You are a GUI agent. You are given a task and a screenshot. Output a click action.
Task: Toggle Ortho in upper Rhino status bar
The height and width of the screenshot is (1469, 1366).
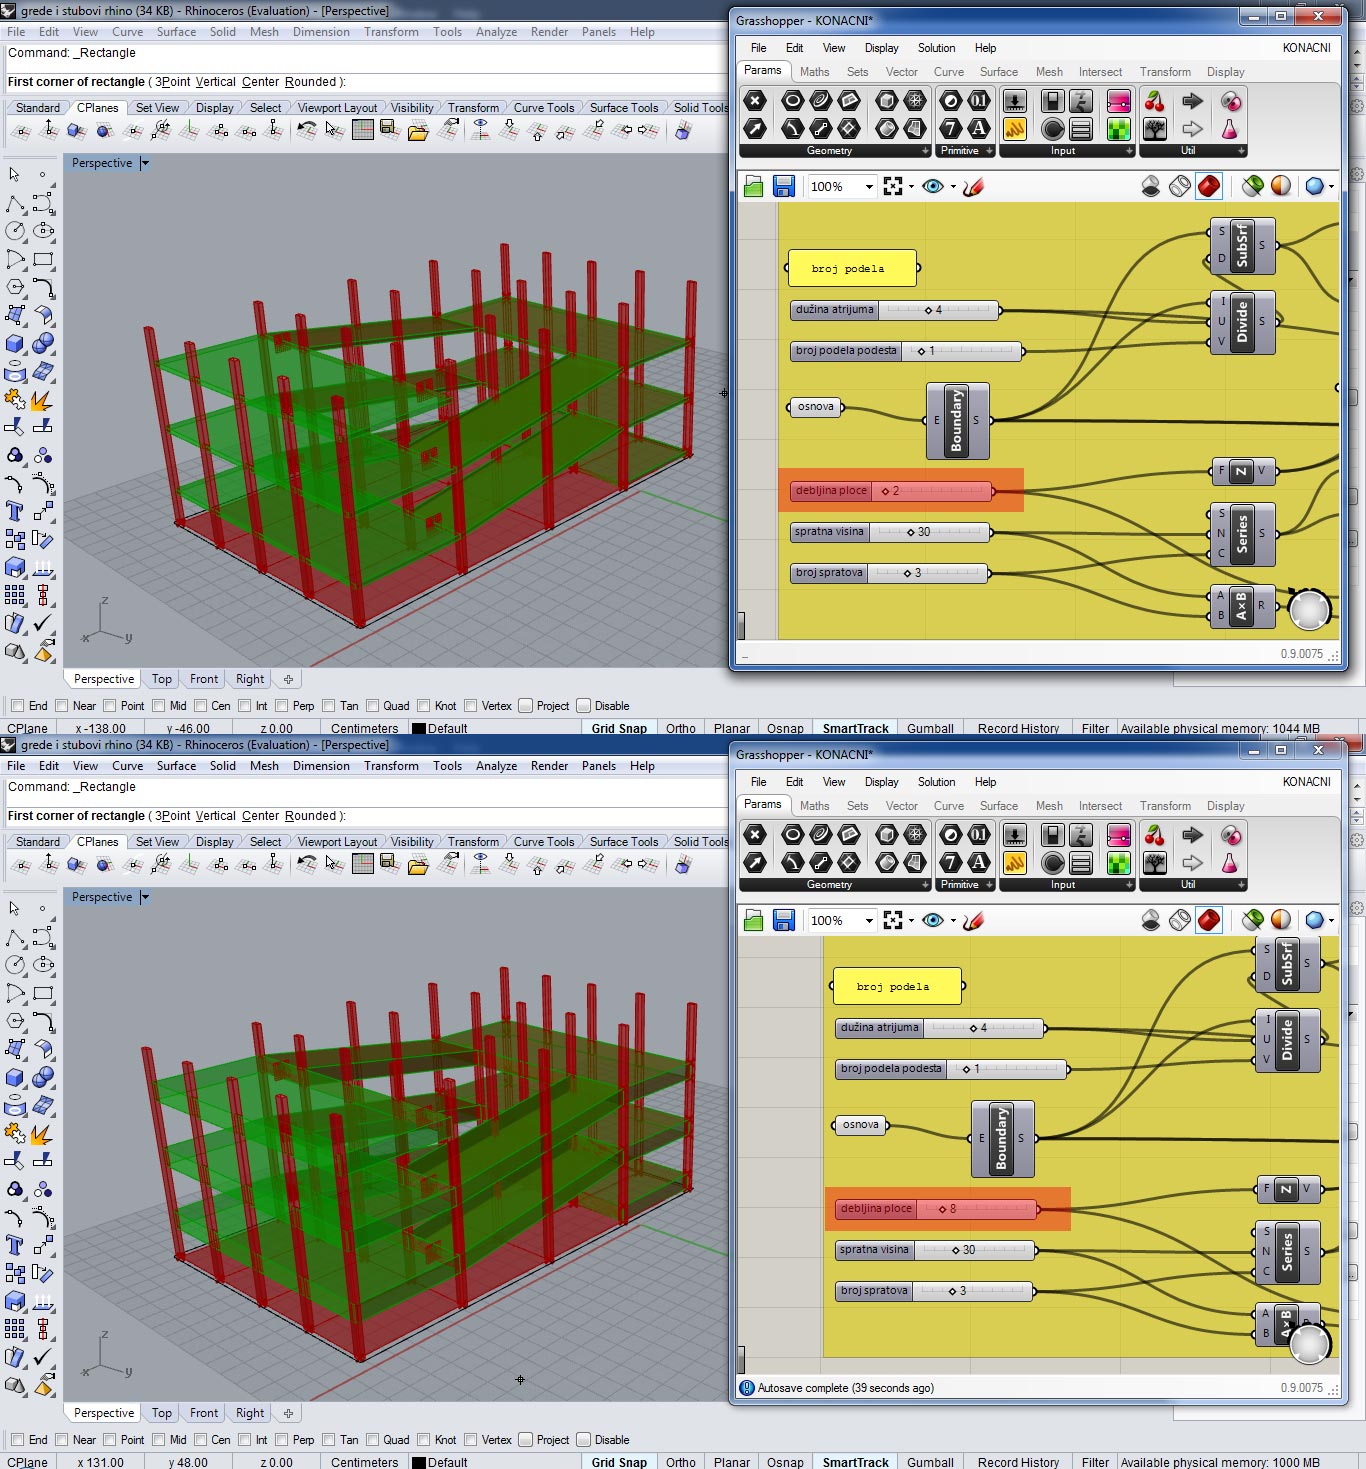[x=681, y=728]
